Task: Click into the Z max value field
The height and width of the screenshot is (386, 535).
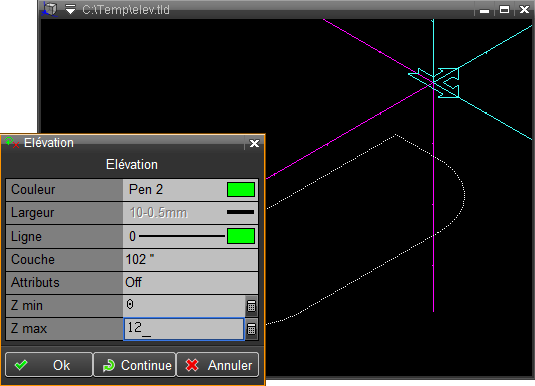Action: 184,329
